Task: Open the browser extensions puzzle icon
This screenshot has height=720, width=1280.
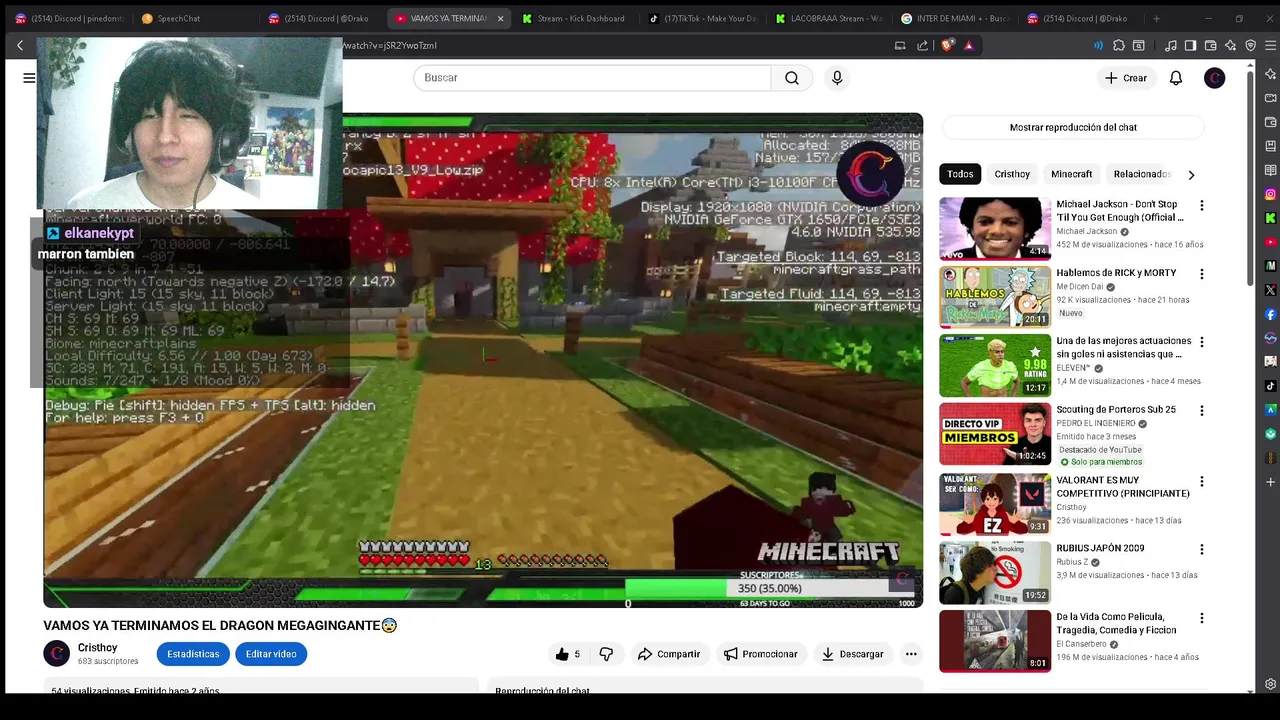Action: pyautogui.click(x=1119, y=45)
